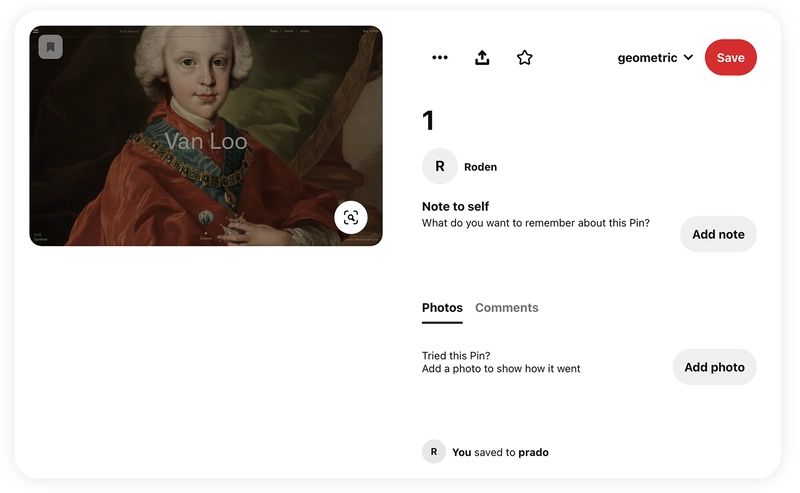800x493 pixels.
Task: Click the red Save button
Action: 731,58
